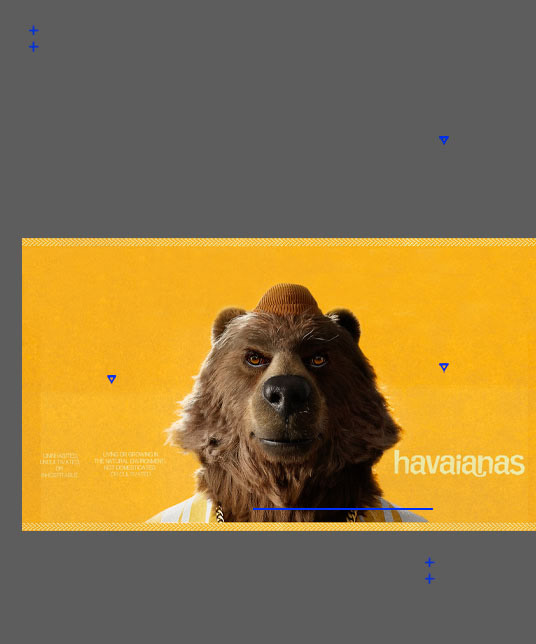
Task: Select the blue triangle above the havaianas logo
Action: click(x=444, y=367)
